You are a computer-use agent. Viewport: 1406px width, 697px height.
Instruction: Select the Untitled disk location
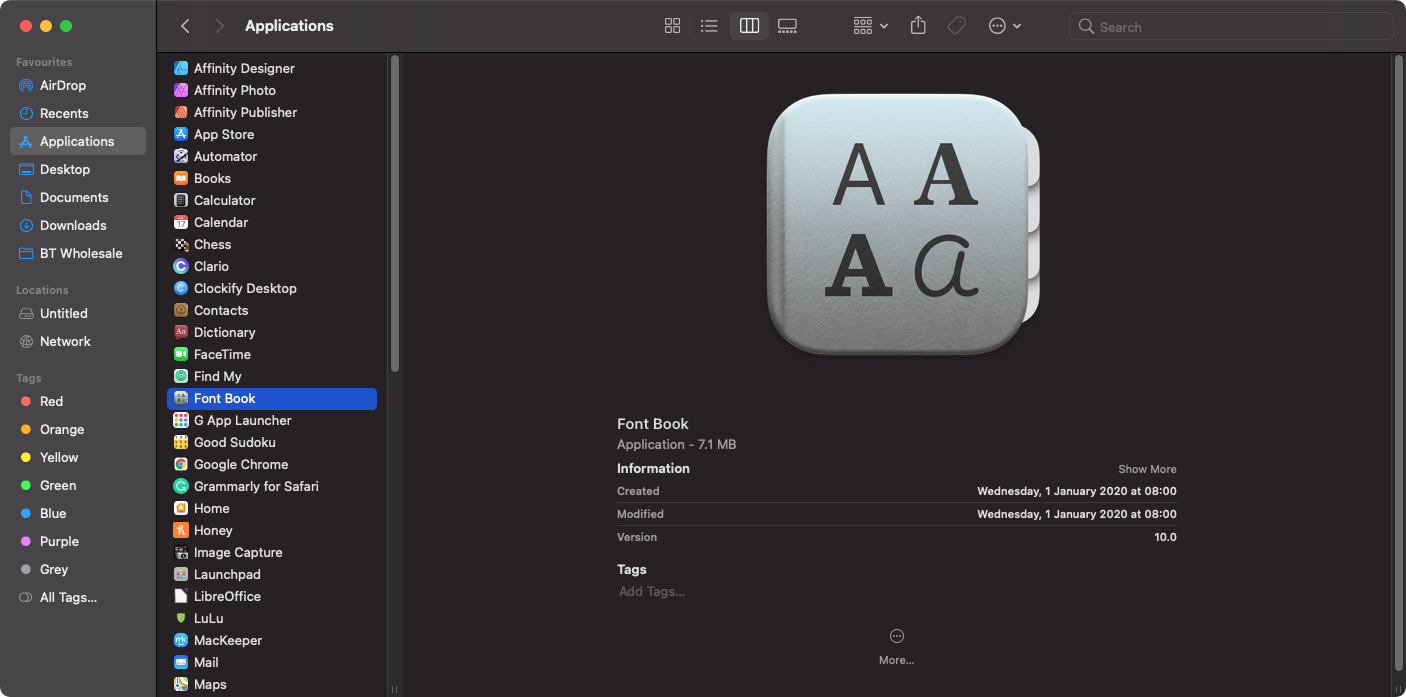pos(78,313)
